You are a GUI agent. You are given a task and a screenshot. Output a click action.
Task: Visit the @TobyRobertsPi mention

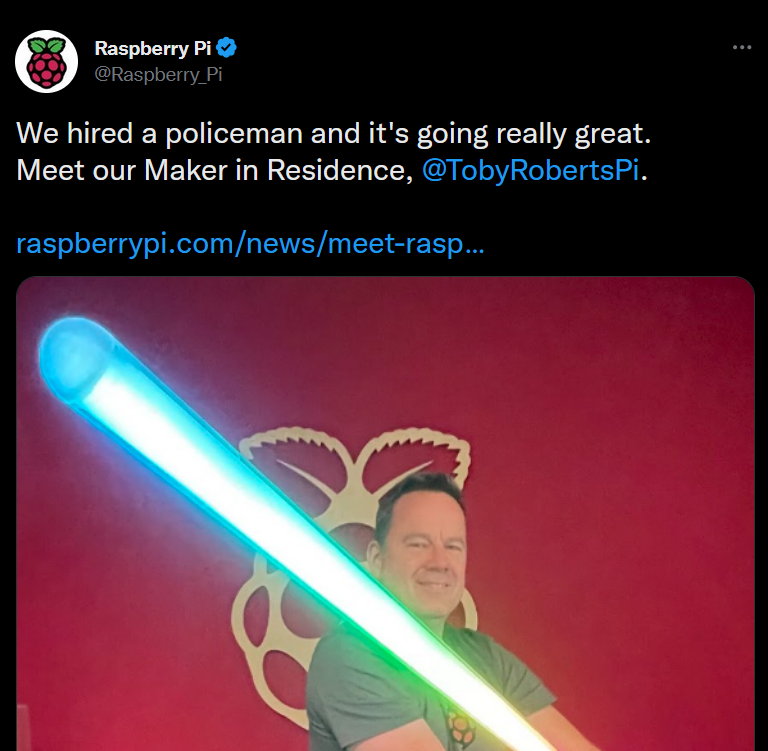530,170
